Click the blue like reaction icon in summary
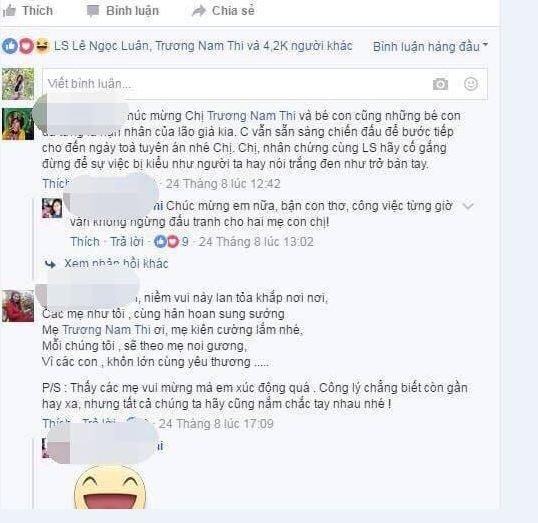The height and width of the screenshot is (523, 538). [x=10, y=46]
